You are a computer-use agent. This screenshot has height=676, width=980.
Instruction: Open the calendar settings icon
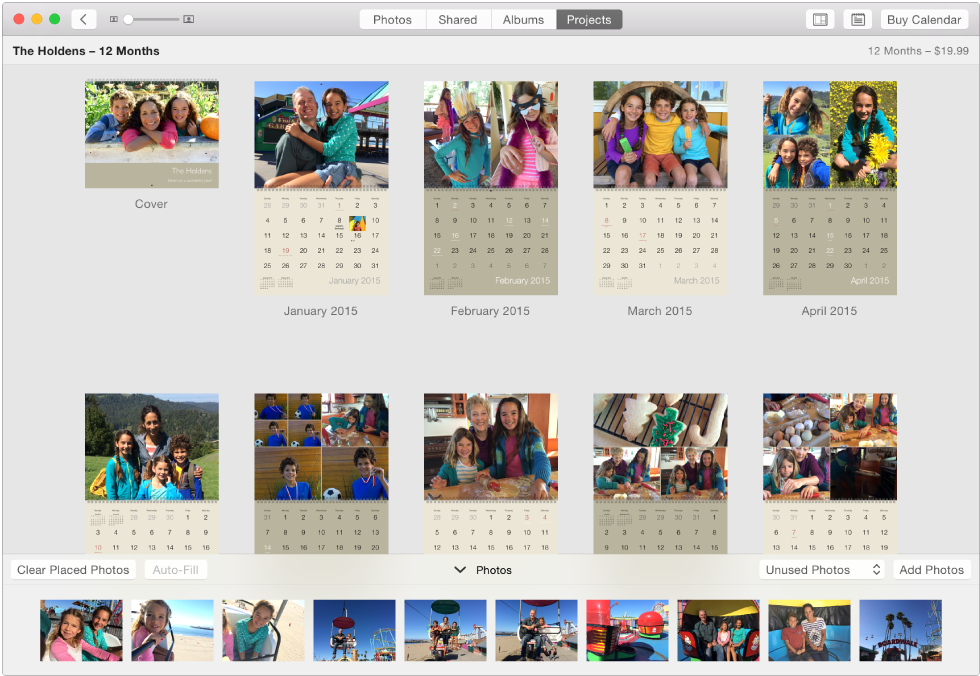click(x=858, y=19)
